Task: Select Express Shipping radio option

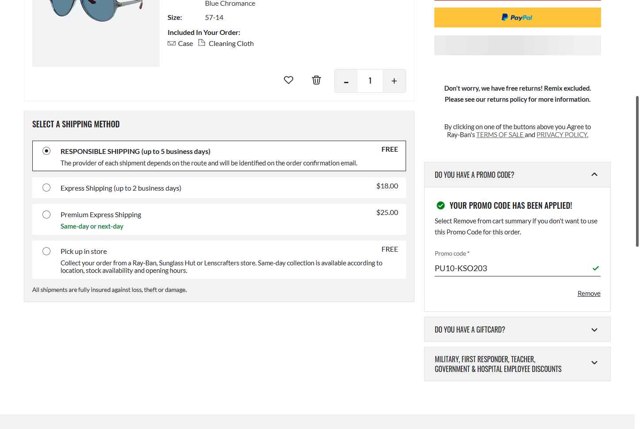Action: [47, 188]
